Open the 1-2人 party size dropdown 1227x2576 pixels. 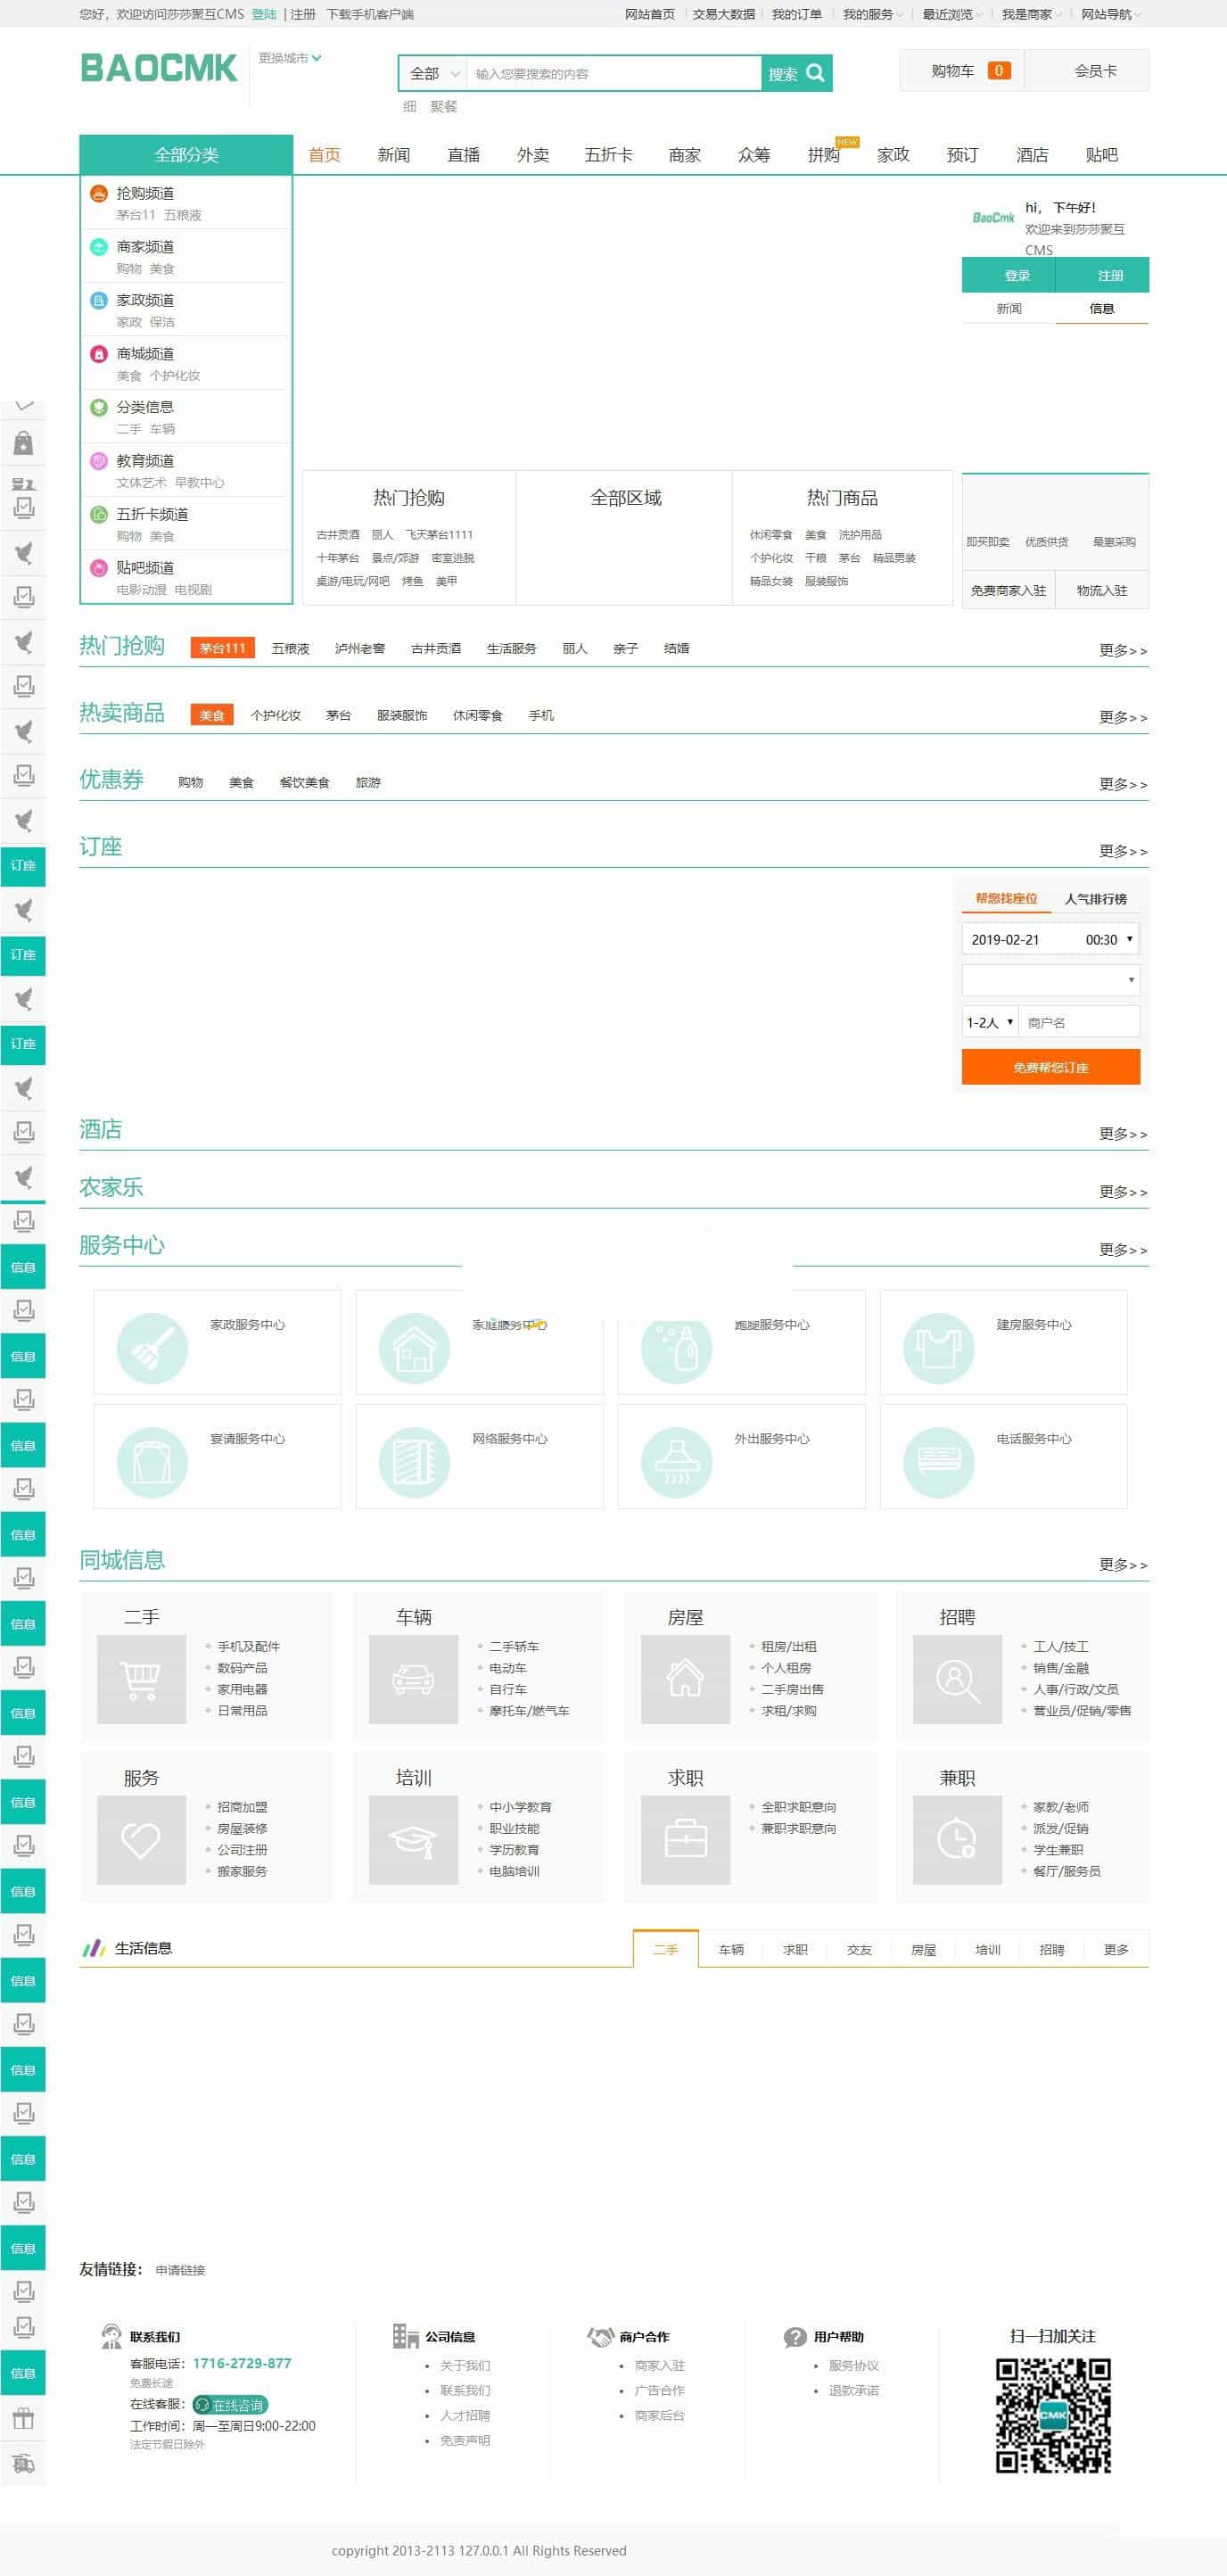990,1022
